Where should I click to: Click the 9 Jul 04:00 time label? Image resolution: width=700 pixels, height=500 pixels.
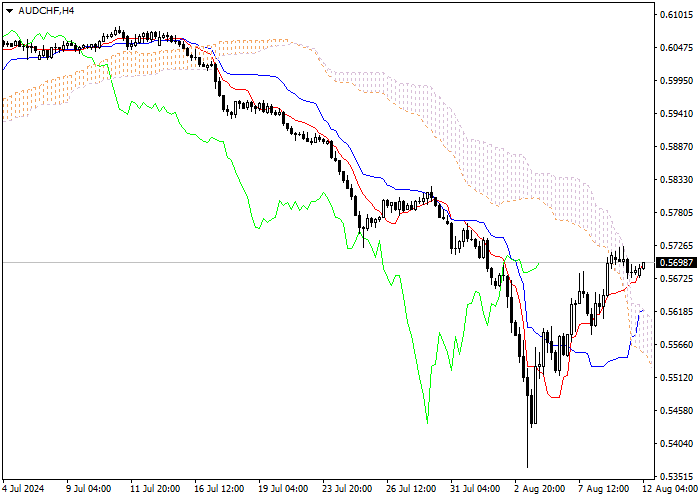click(x=89, y=489)
